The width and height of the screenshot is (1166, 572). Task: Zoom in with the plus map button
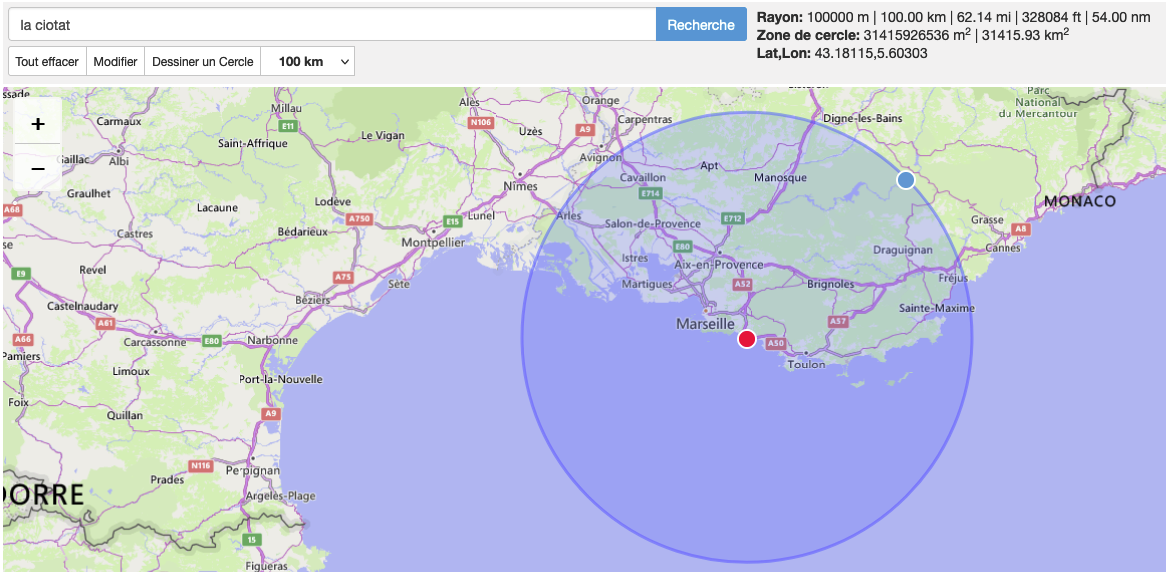38,123
